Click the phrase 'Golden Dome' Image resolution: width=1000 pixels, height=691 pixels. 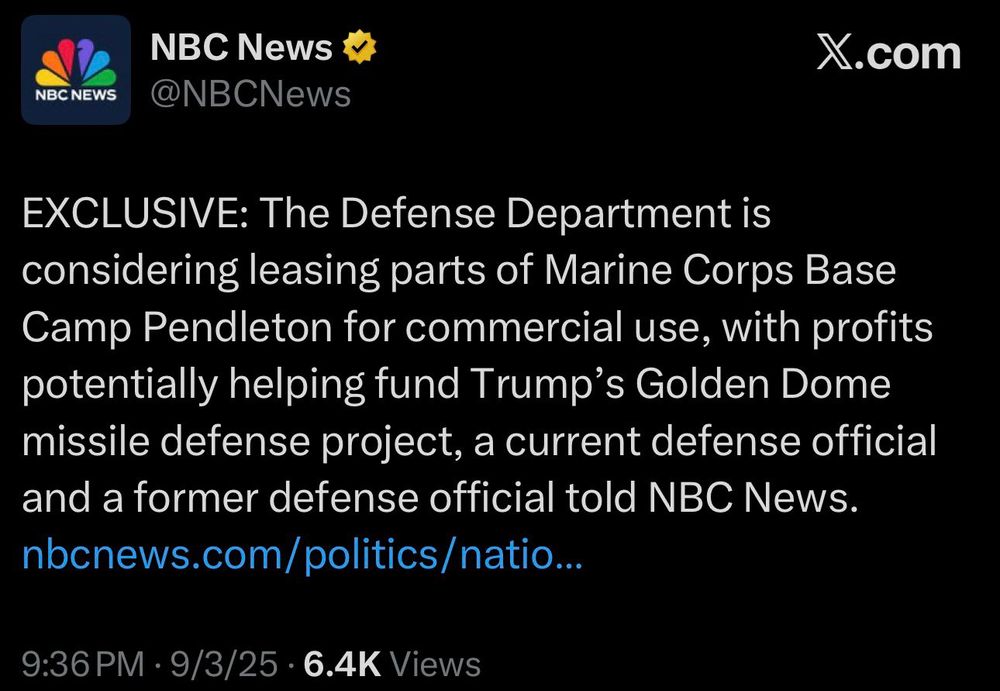coord(762,384)
